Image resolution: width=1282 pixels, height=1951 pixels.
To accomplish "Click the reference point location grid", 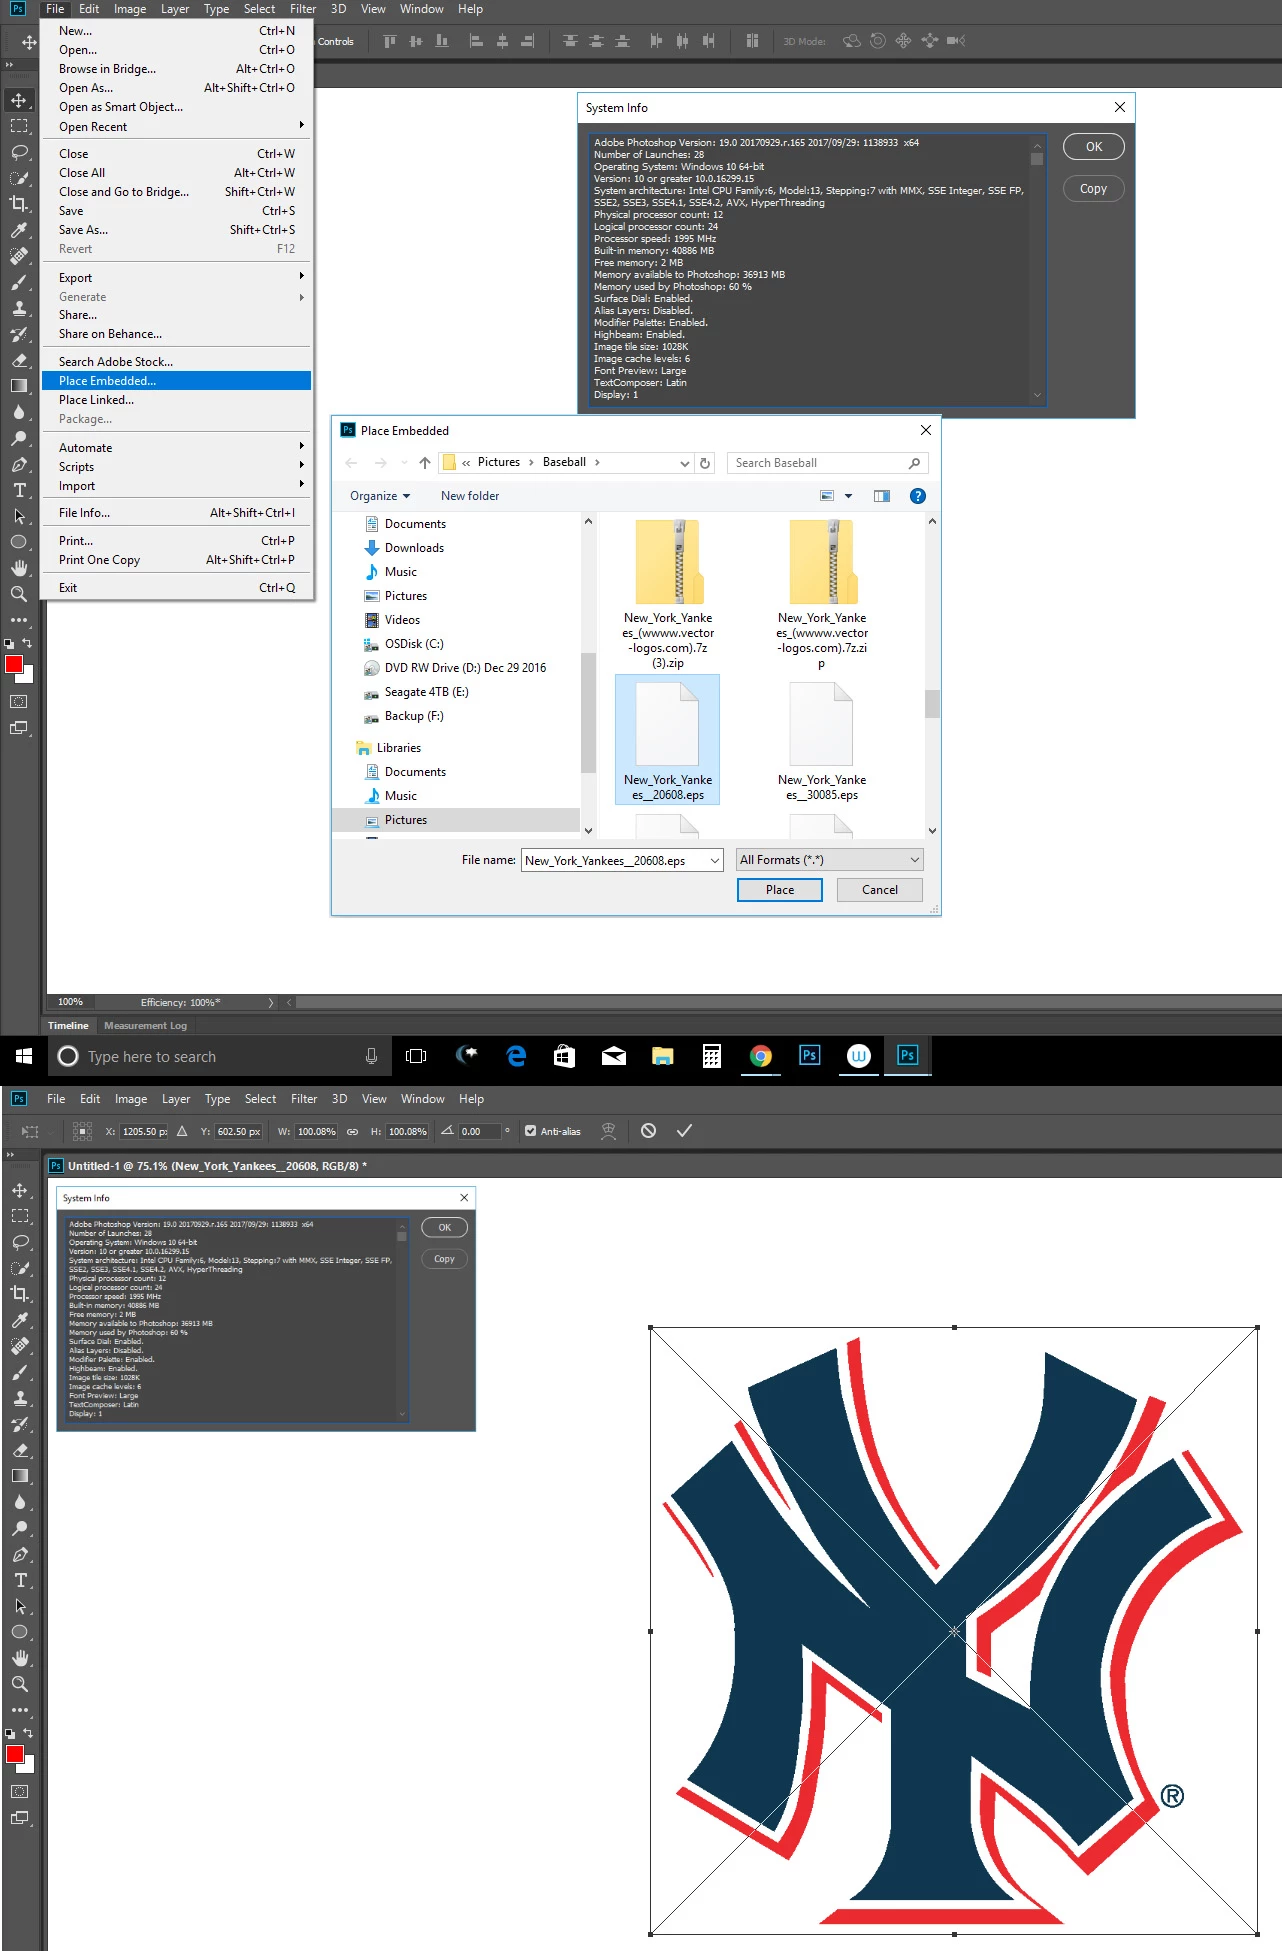I will [x=83, y=1131].
